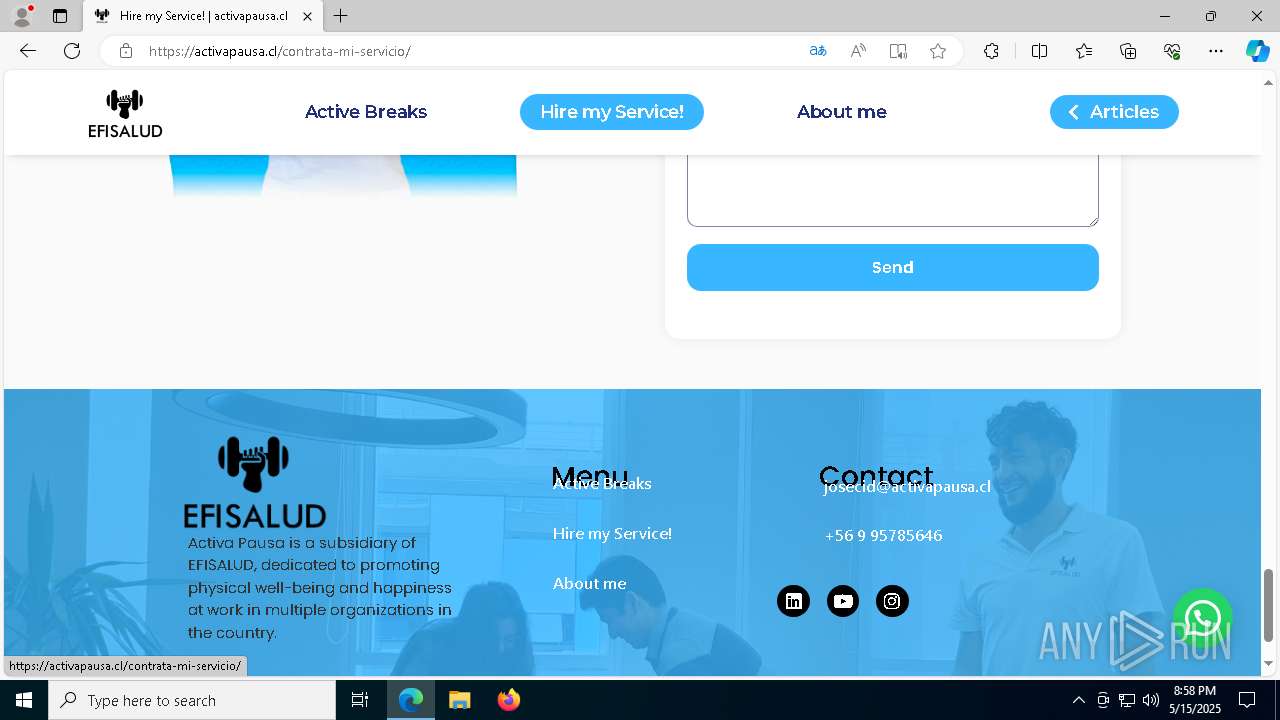Open the LinkedIn icon in the footer
Screen dimensions: 1280x720
click(793, 601)
